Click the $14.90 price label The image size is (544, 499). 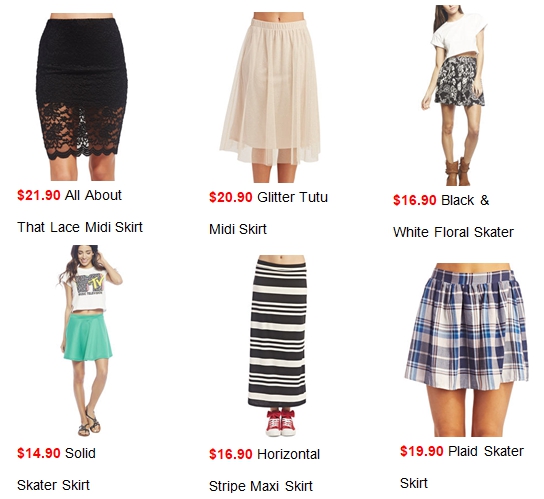coord(39,453)
